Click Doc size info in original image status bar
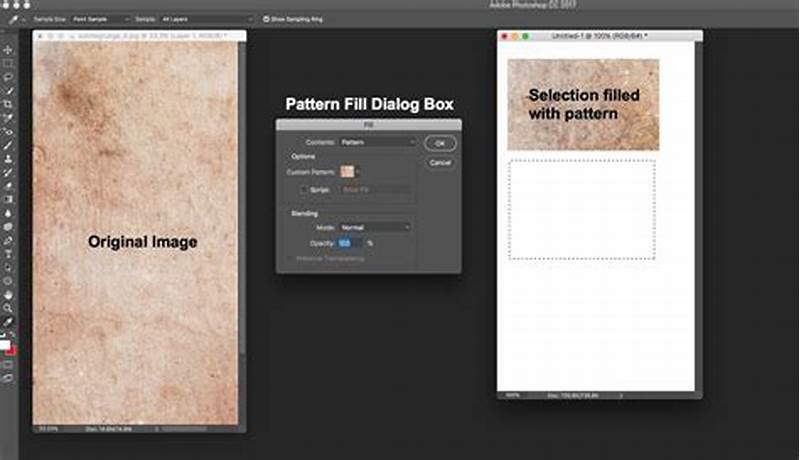This screenshot has width=800, height=460. click(x=108, y=429)
